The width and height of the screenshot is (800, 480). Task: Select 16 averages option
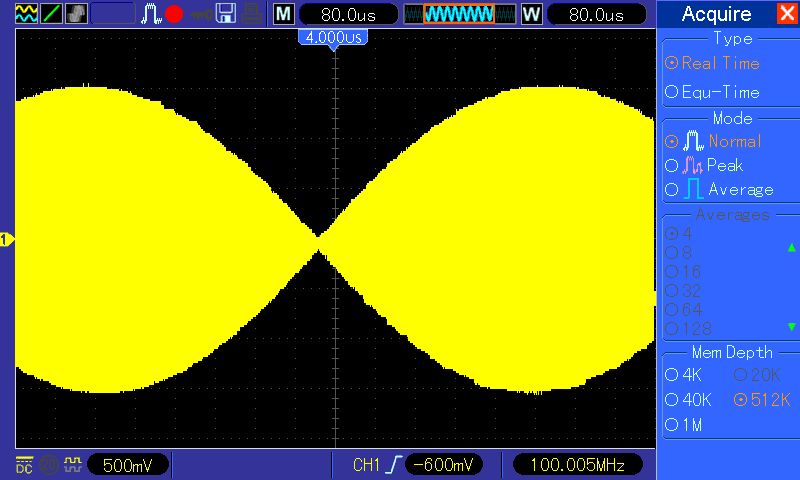[683, 271]
